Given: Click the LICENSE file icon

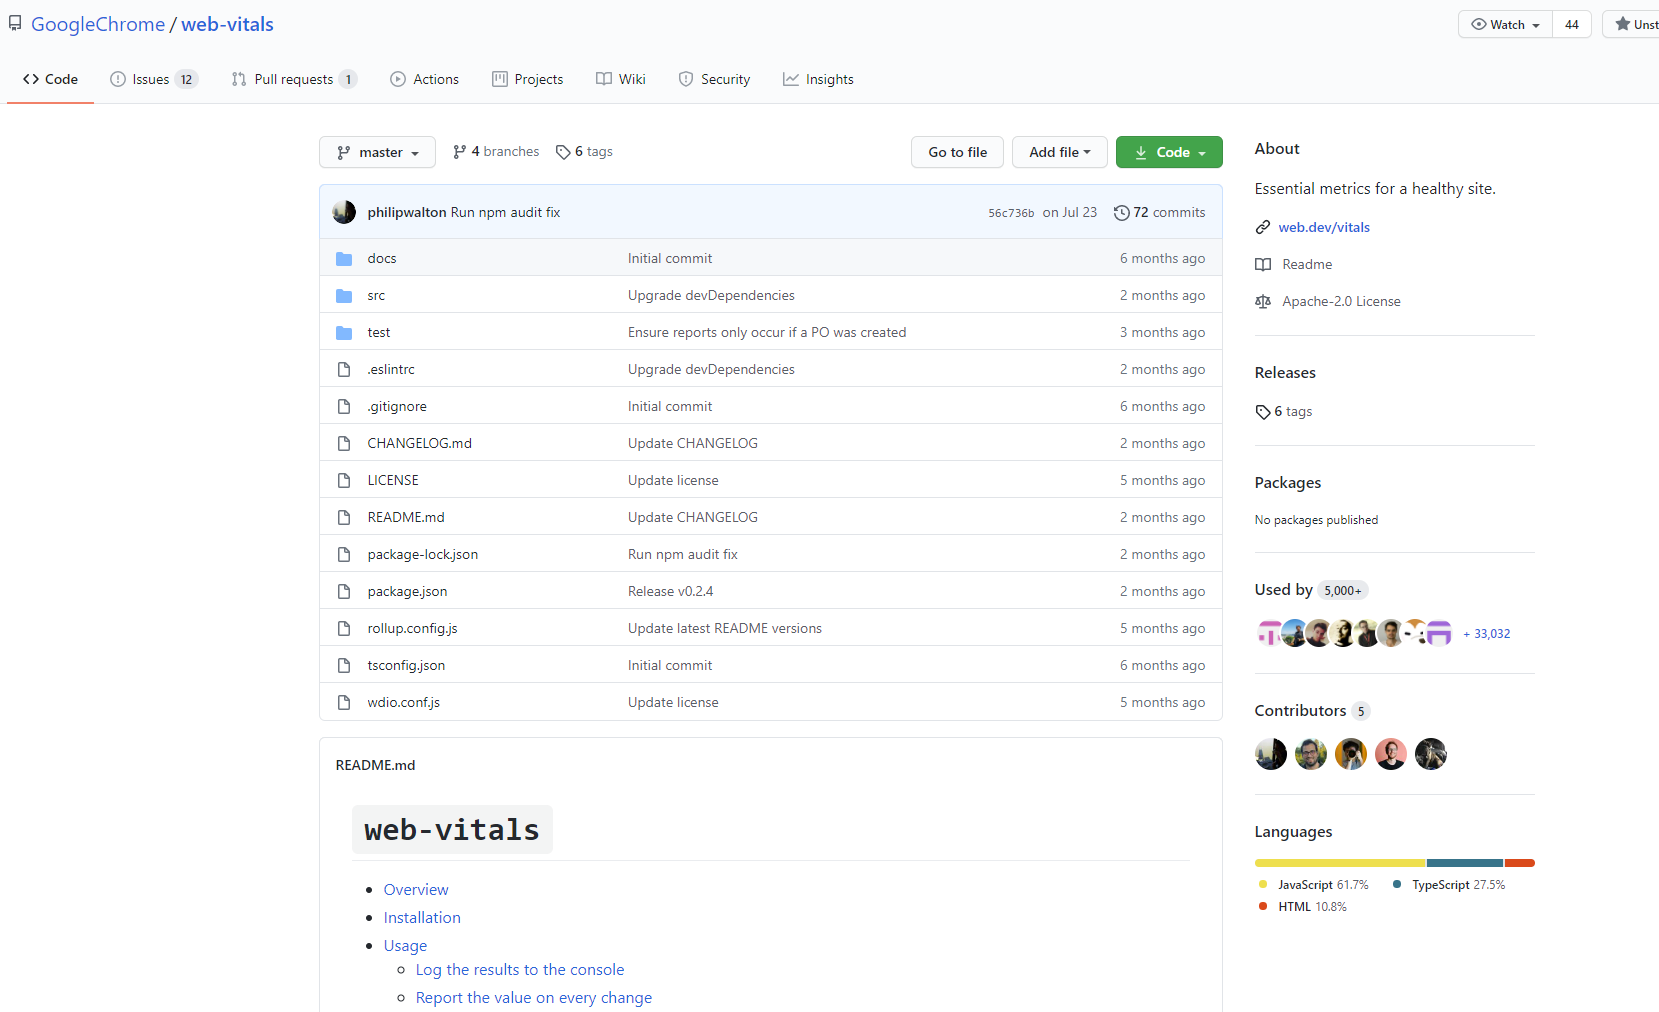Looking at the screenshot, I should [344, 480].
